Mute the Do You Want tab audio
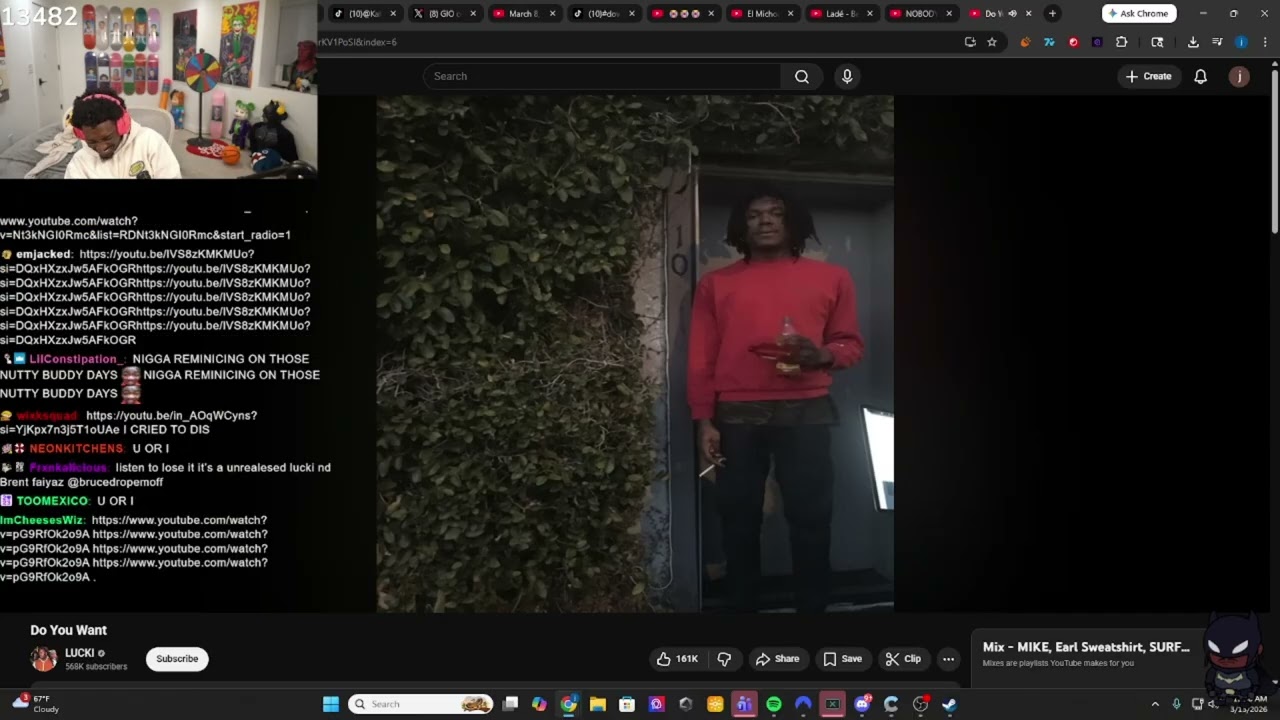This screenshot has height=720, width=1280. (x=1012, y=13)
